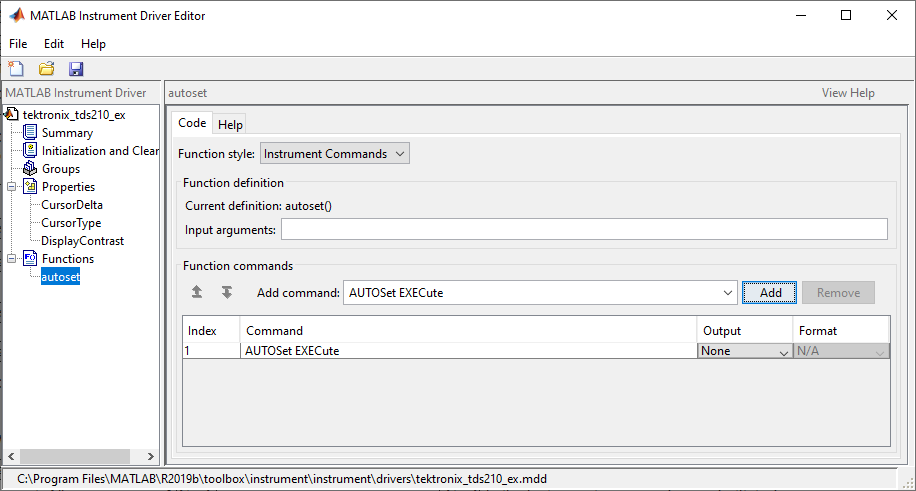The image size is (916, 491).
Task: Click the Input arguments text field
Action: click(x=584, y=230)
